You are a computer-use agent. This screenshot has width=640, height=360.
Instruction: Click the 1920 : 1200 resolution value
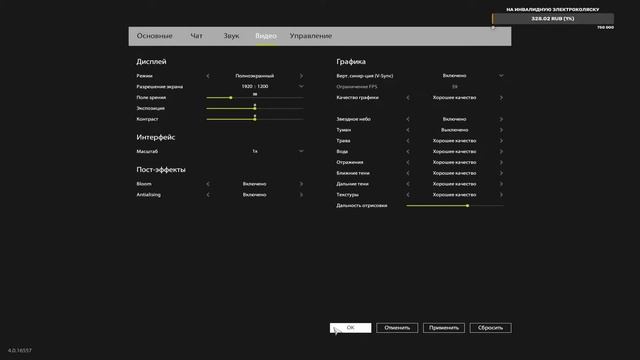pyautogui.click(x=255, y=87)
